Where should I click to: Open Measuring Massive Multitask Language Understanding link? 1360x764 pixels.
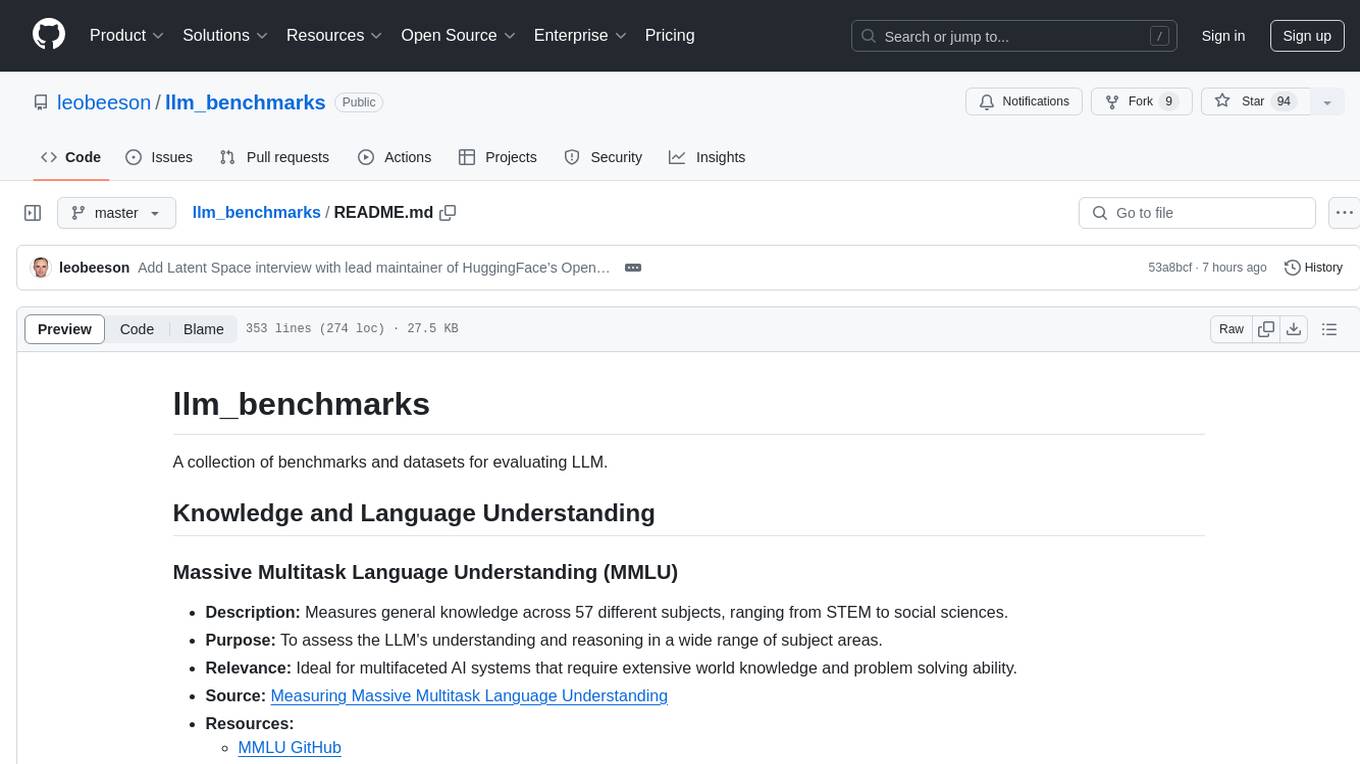click(x=469, y=695)
